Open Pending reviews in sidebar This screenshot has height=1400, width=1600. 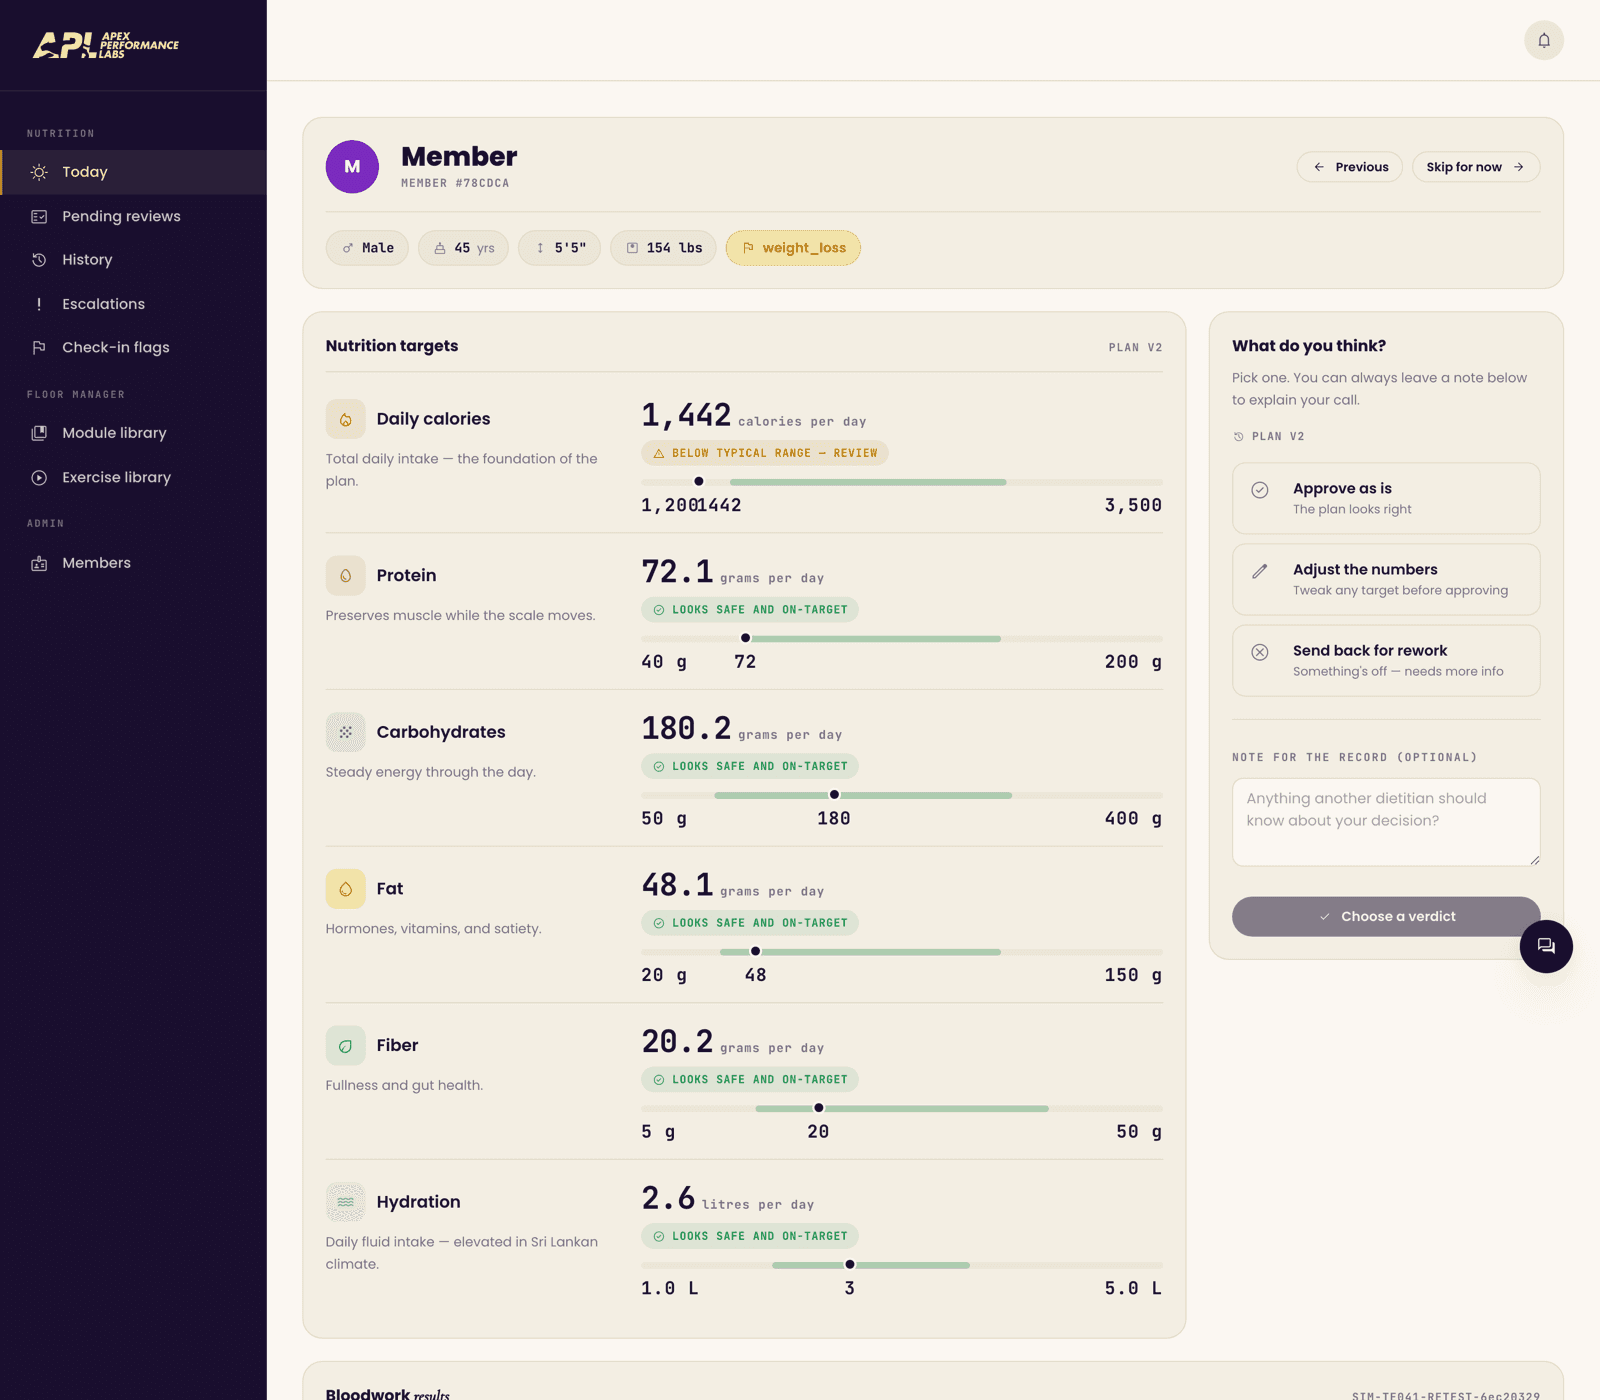(x=133, y=216)
